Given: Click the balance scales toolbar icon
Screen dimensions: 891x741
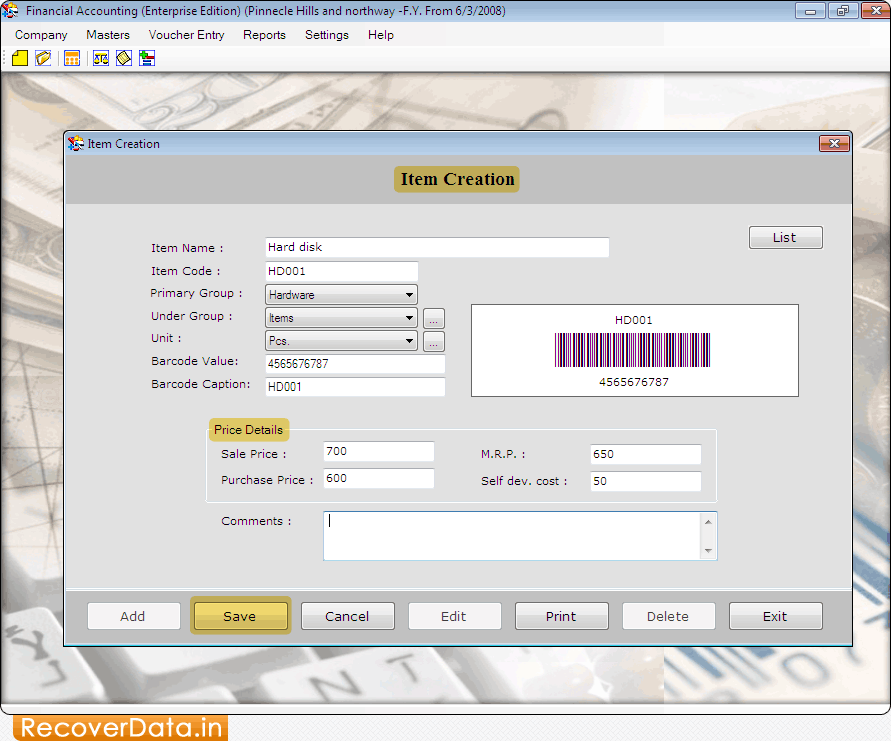Looking at the screenshot, I should pos(101,58).
